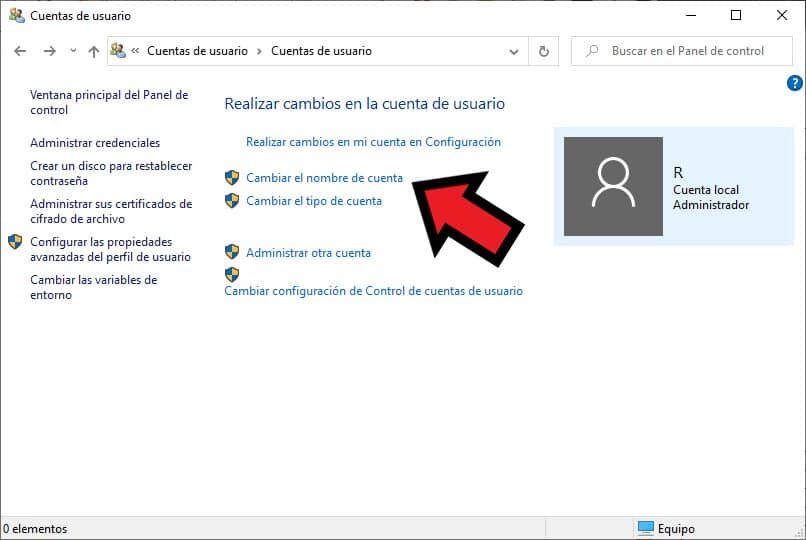Click 0 elementos status text
Image resolution: width=806 pixels, height=540 pixels.
[x=35, y=529]
